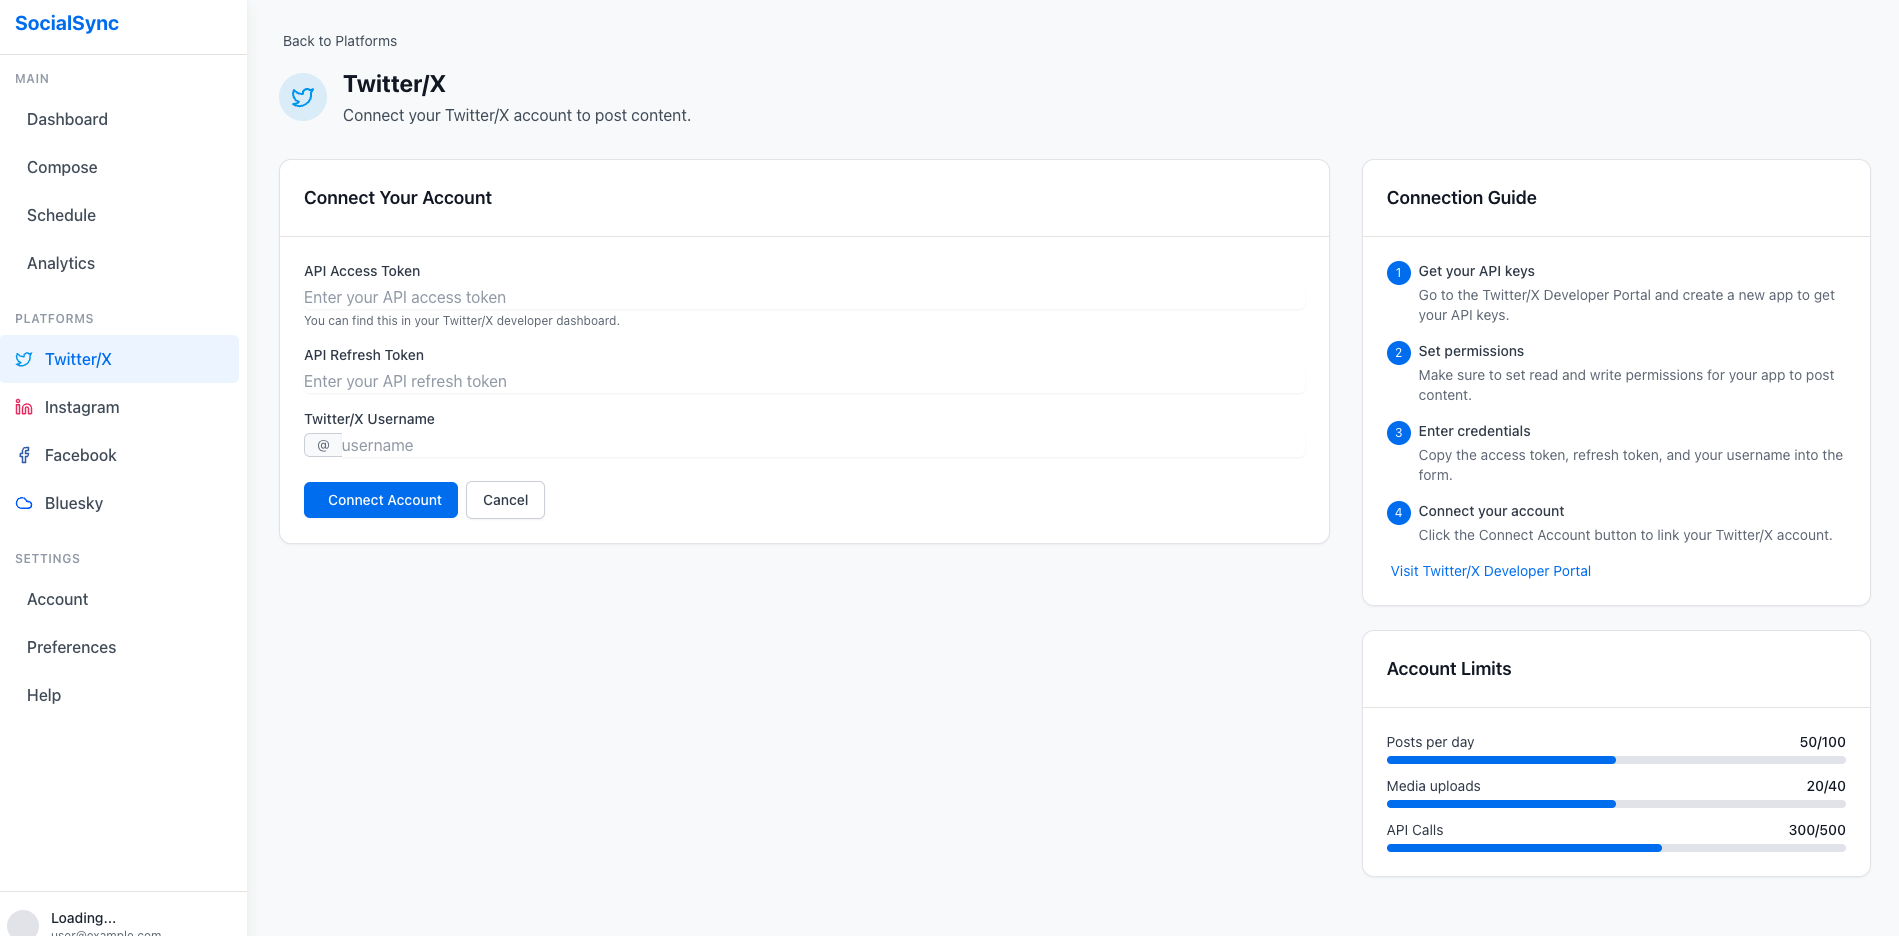Navigate to Compose

[62, 167]
